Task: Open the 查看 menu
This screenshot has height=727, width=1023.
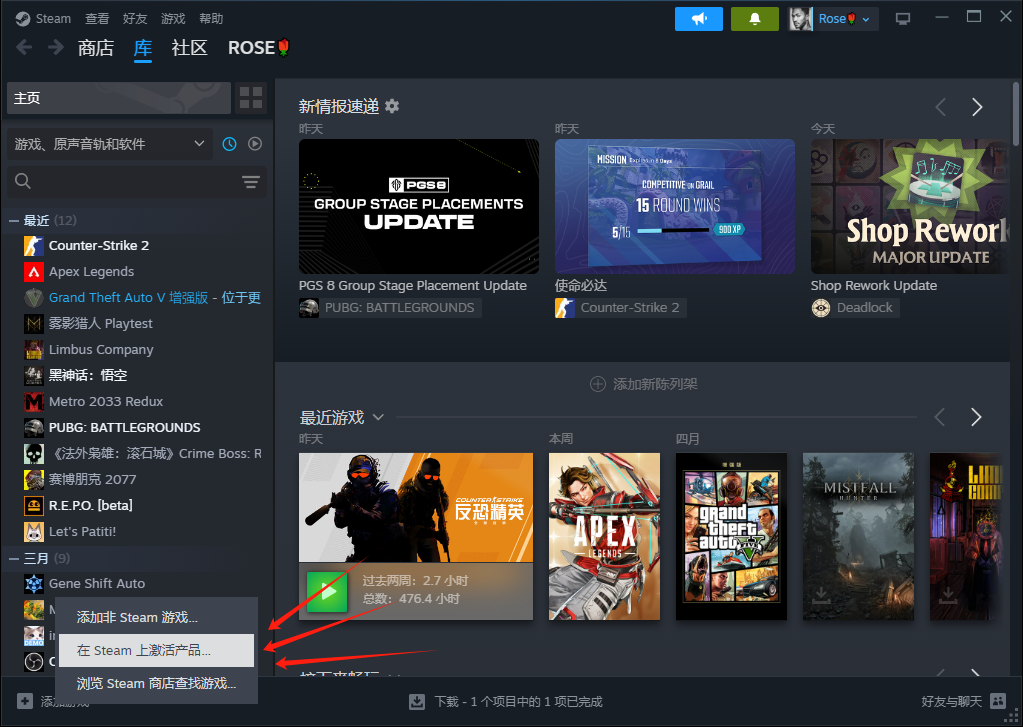Action: [97, 18]
